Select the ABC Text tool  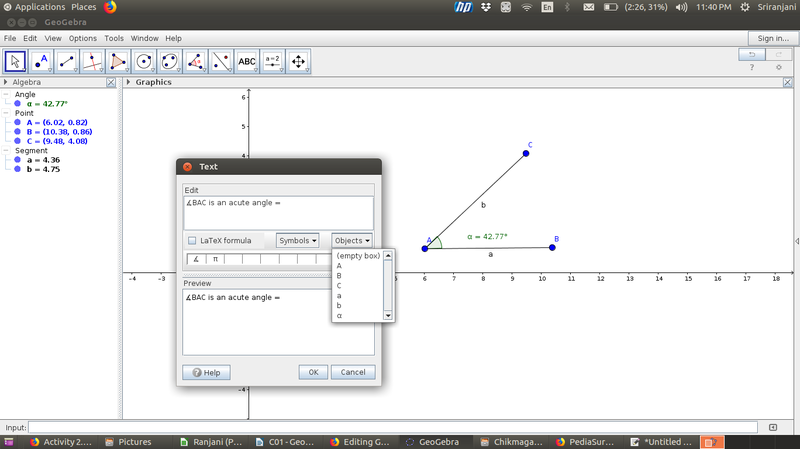pyautogui.click(x=247, y=62)
